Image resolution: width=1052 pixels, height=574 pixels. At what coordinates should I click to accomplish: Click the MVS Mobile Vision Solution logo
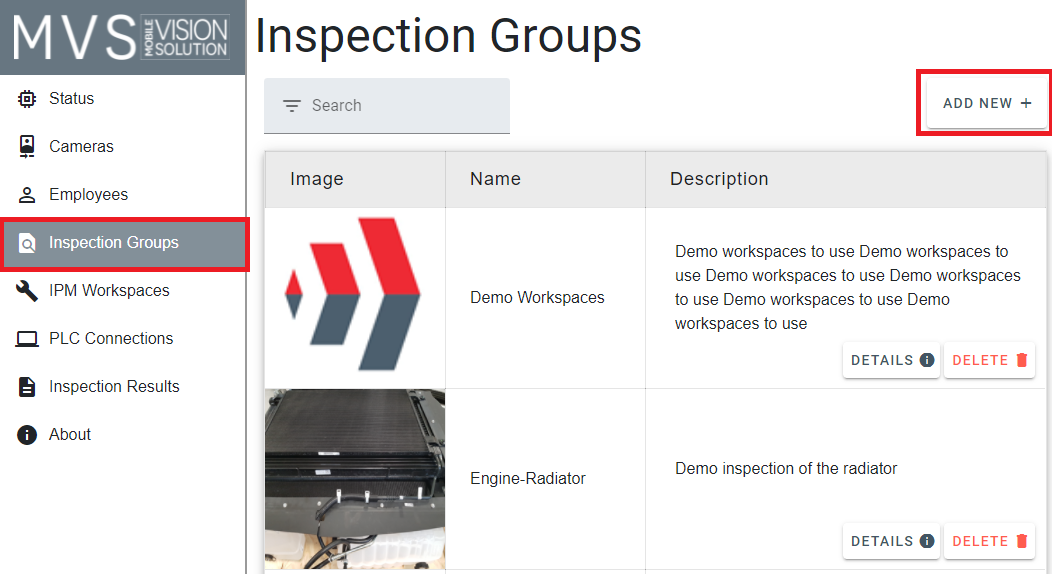(123, 38)
